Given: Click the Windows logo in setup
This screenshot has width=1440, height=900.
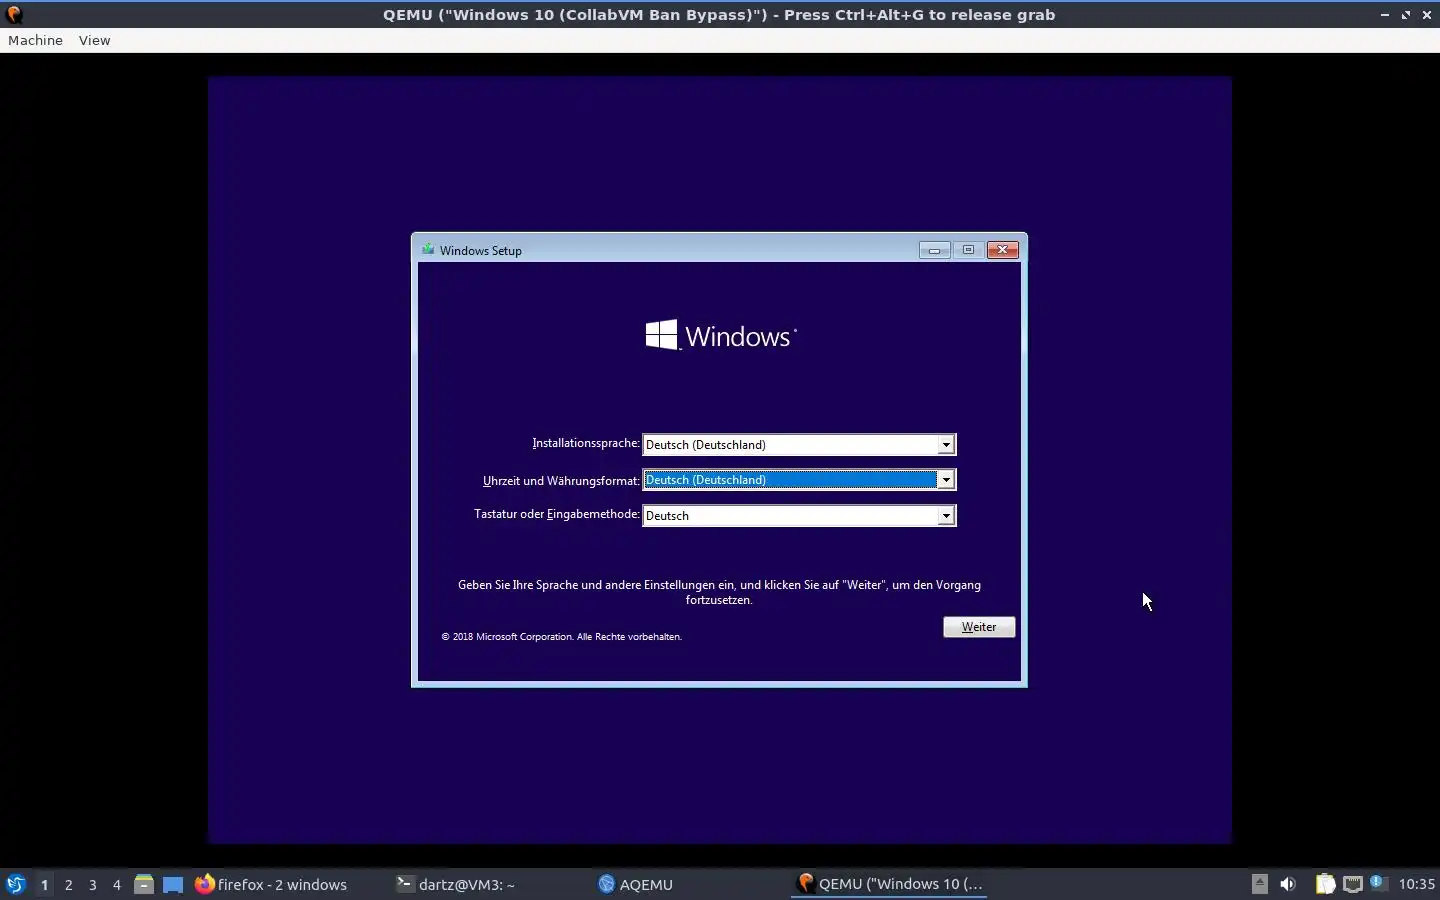Looking at the screenshot, I should [721, 336].
